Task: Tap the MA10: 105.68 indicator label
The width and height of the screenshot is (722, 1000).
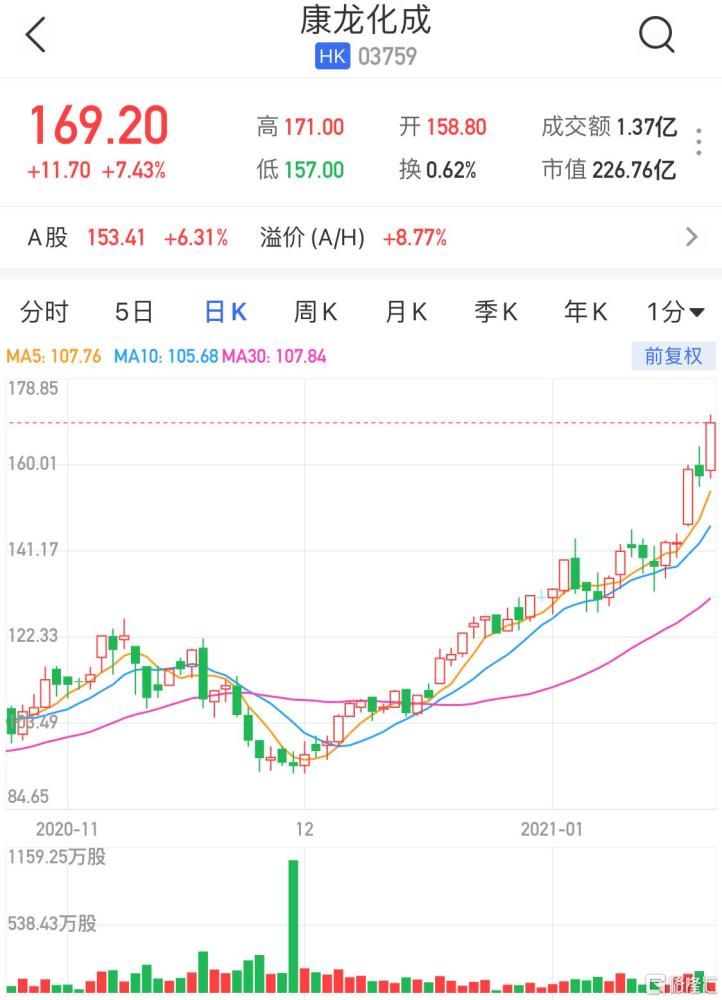Action: [166, 356]
